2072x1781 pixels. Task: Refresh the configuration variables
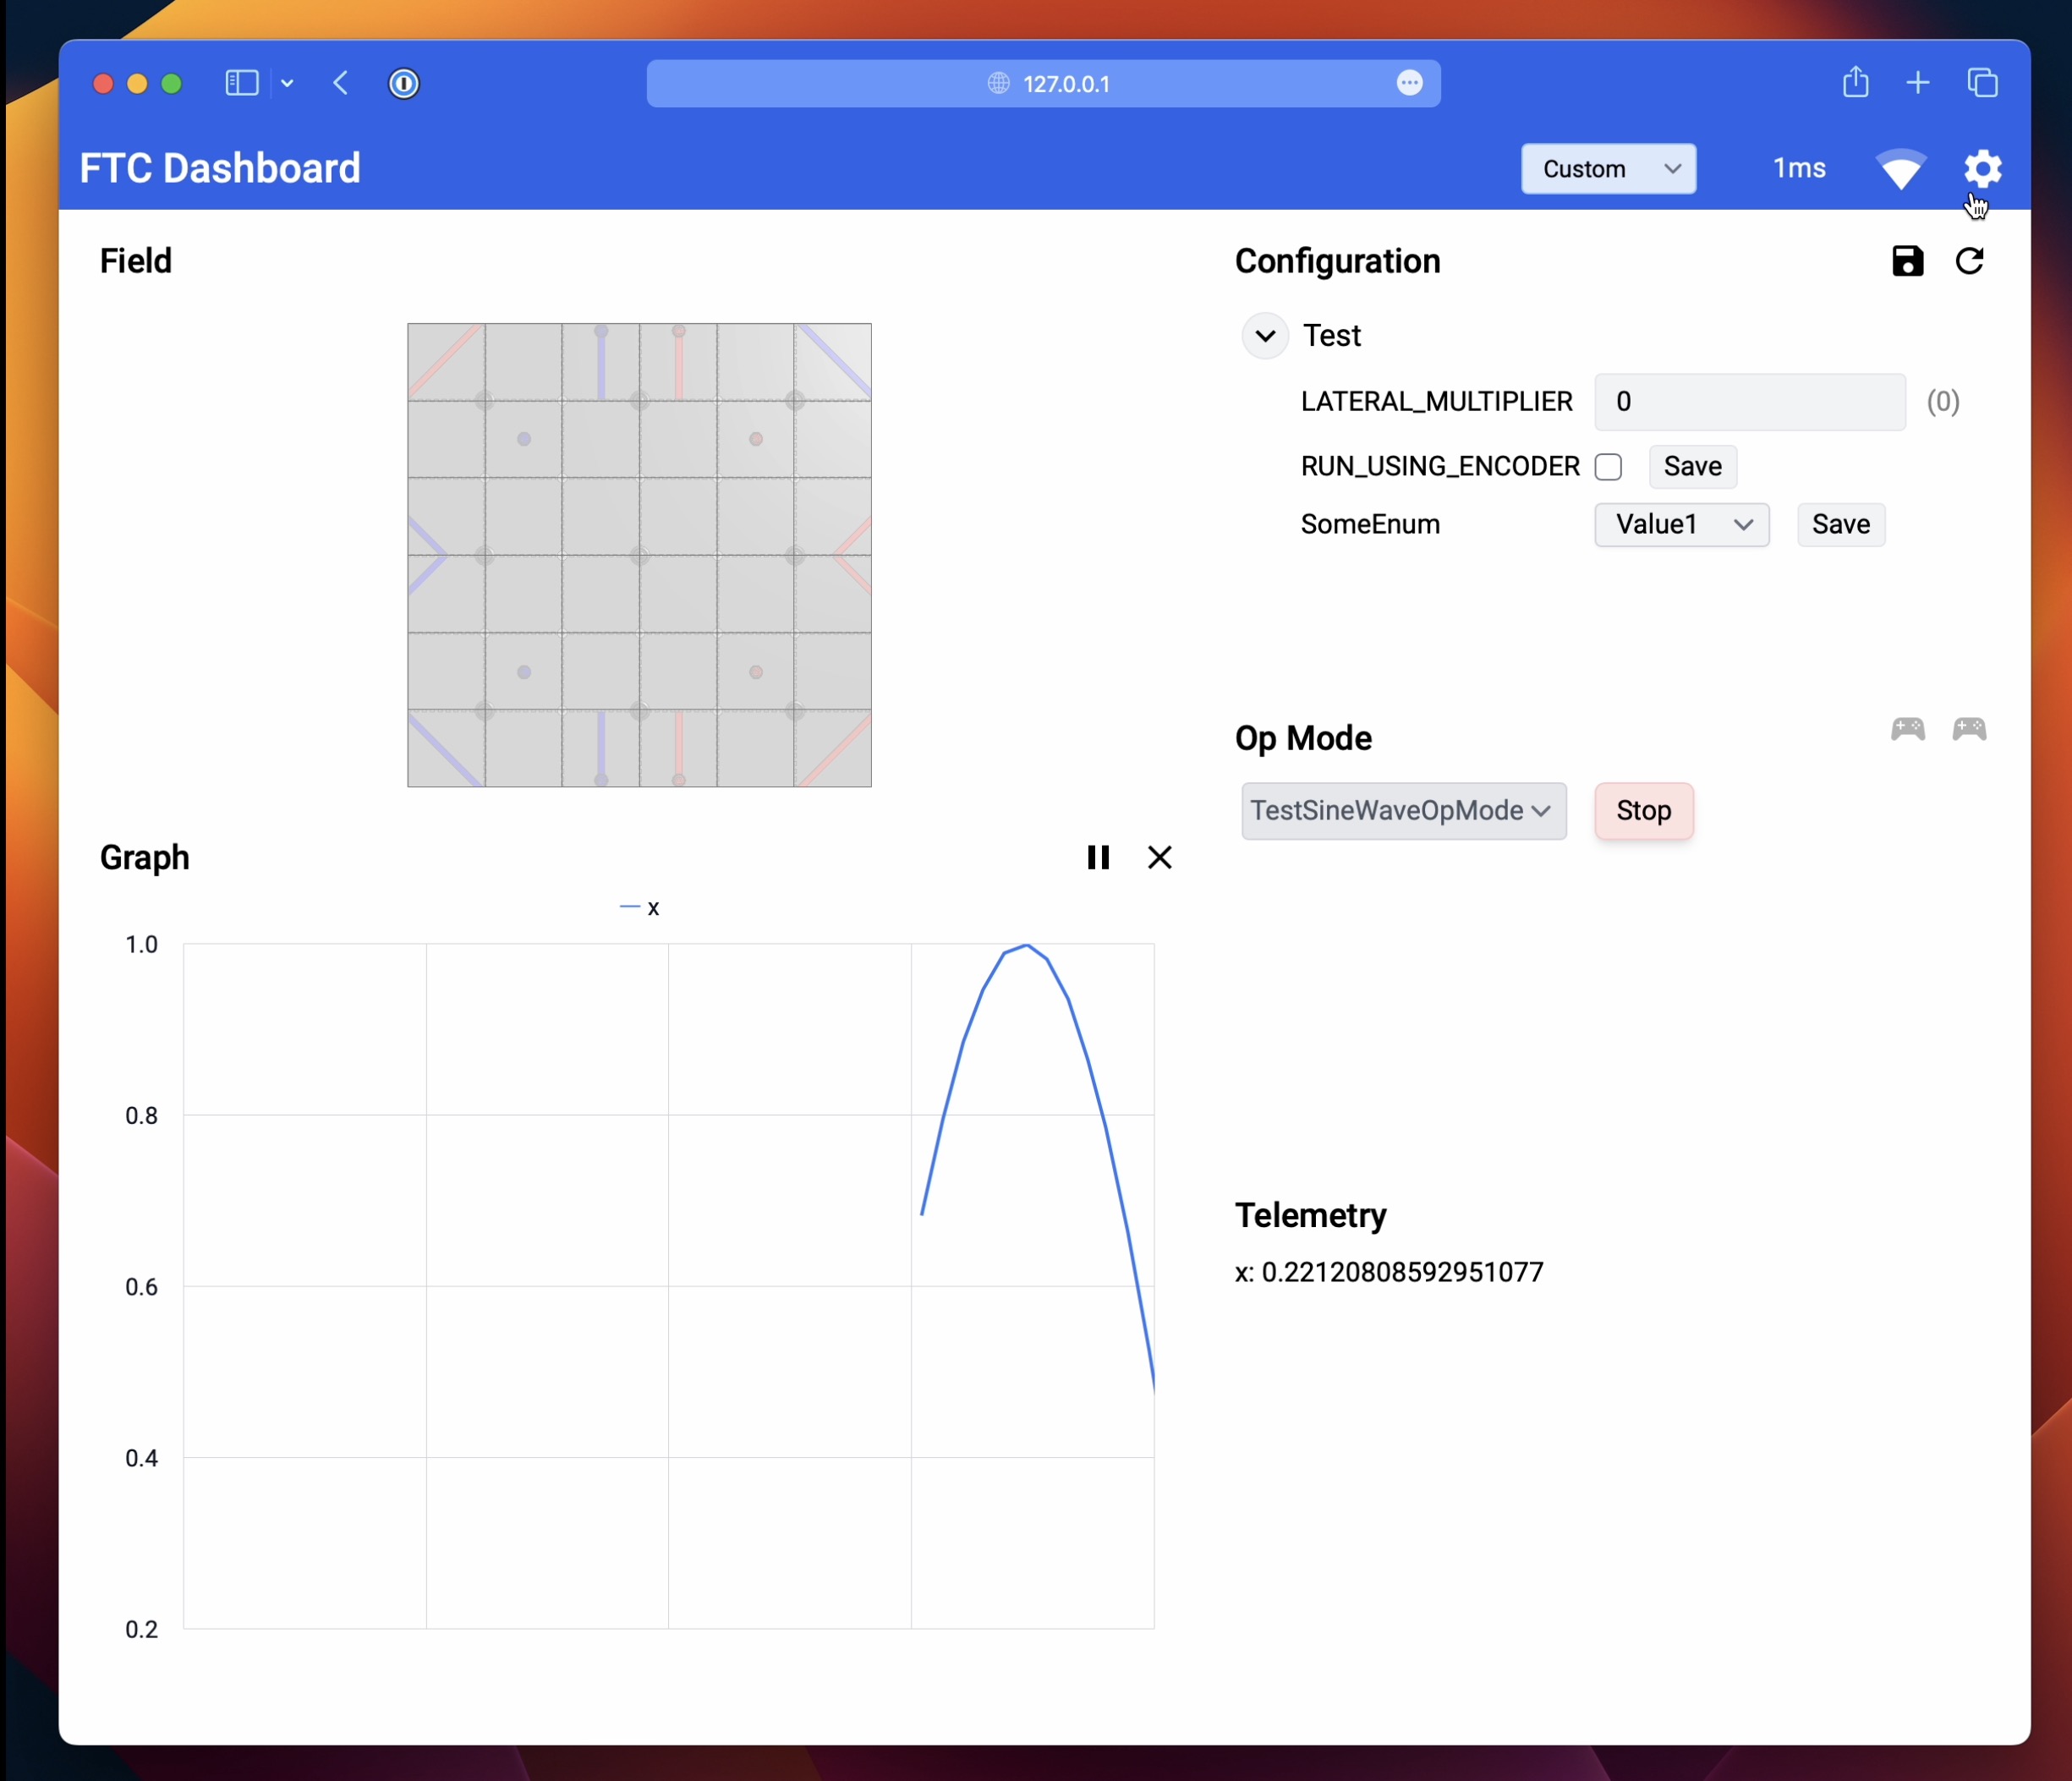[1969, 261]
